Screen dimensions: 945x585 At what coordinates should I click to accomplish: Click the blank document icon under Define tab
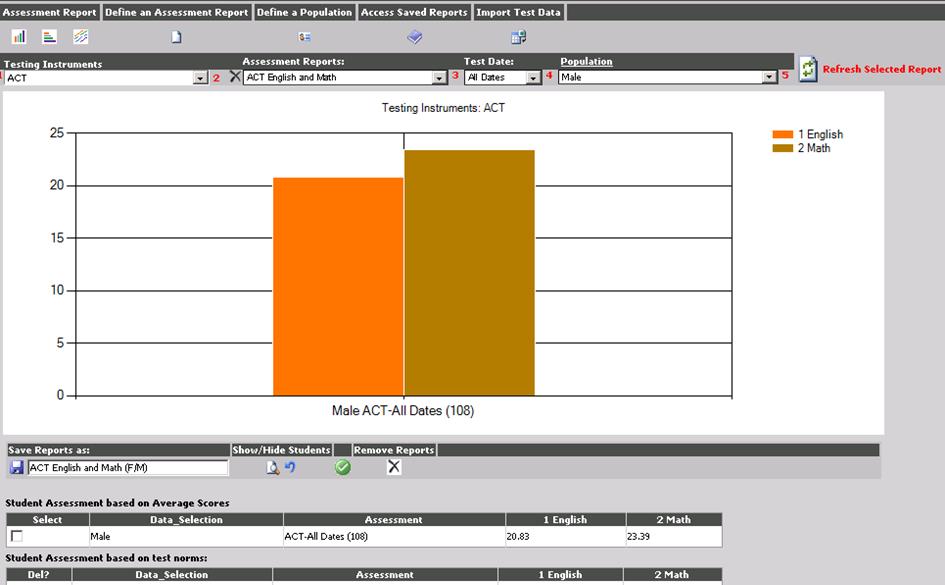tap(176, 37)
